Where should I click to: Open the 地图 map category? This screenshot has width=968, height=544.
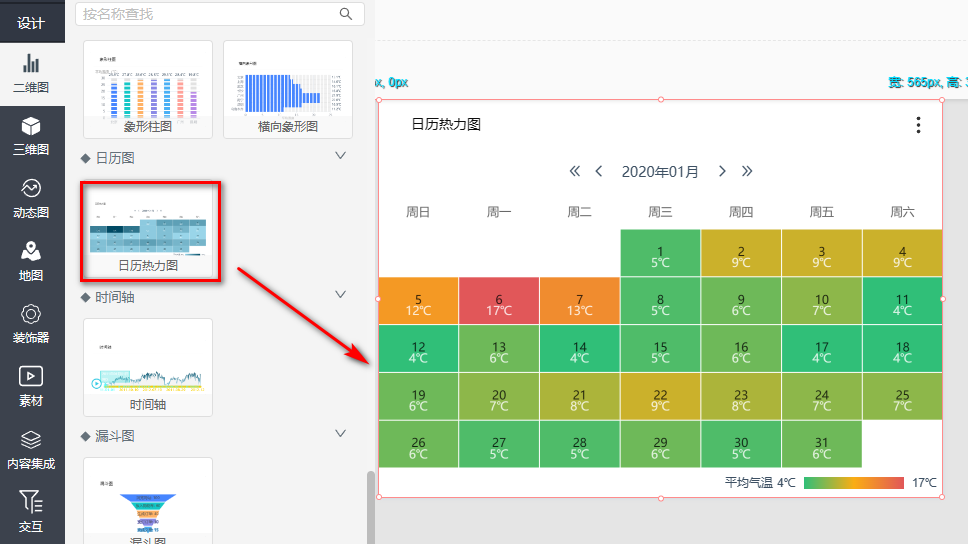[31, 261]
